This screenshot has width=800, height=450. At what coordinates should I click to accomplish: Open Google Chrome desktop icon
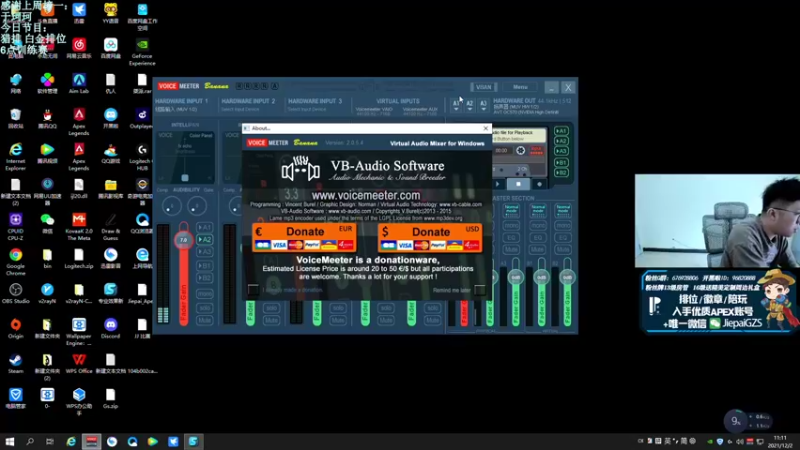[15, 262]
